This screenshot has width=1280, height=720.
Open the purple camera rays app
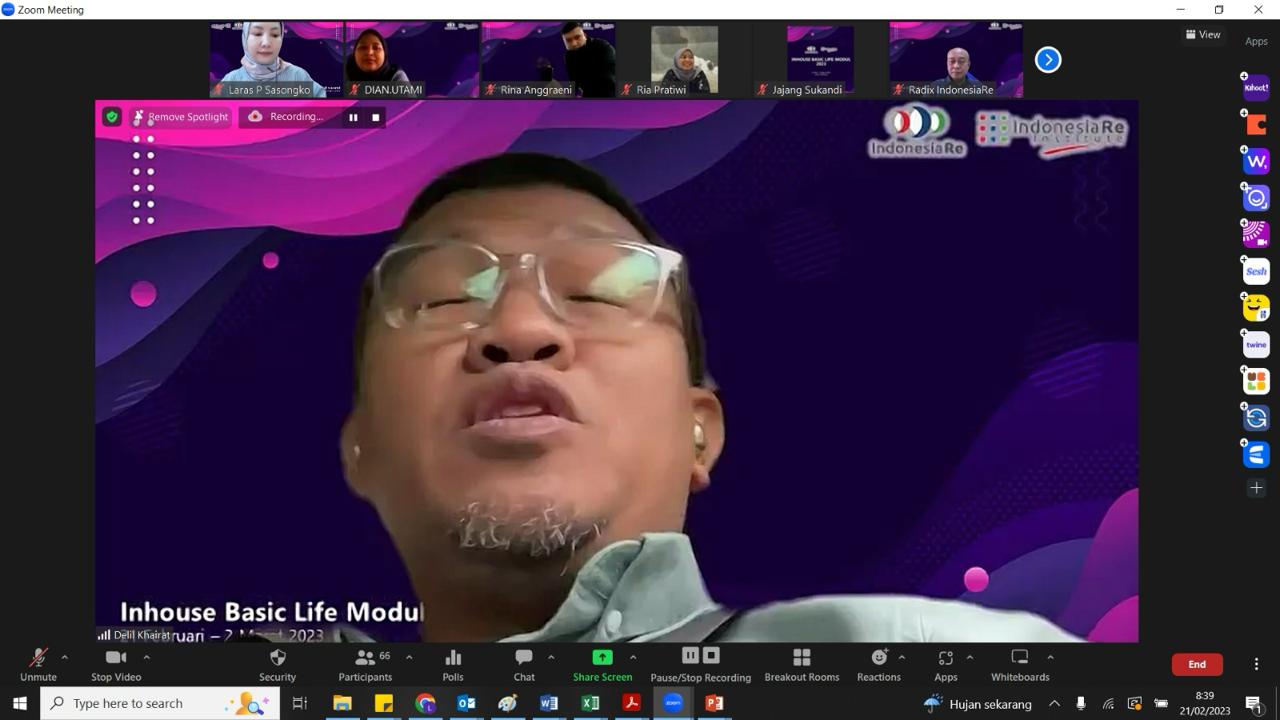(x=1256, y=234)
